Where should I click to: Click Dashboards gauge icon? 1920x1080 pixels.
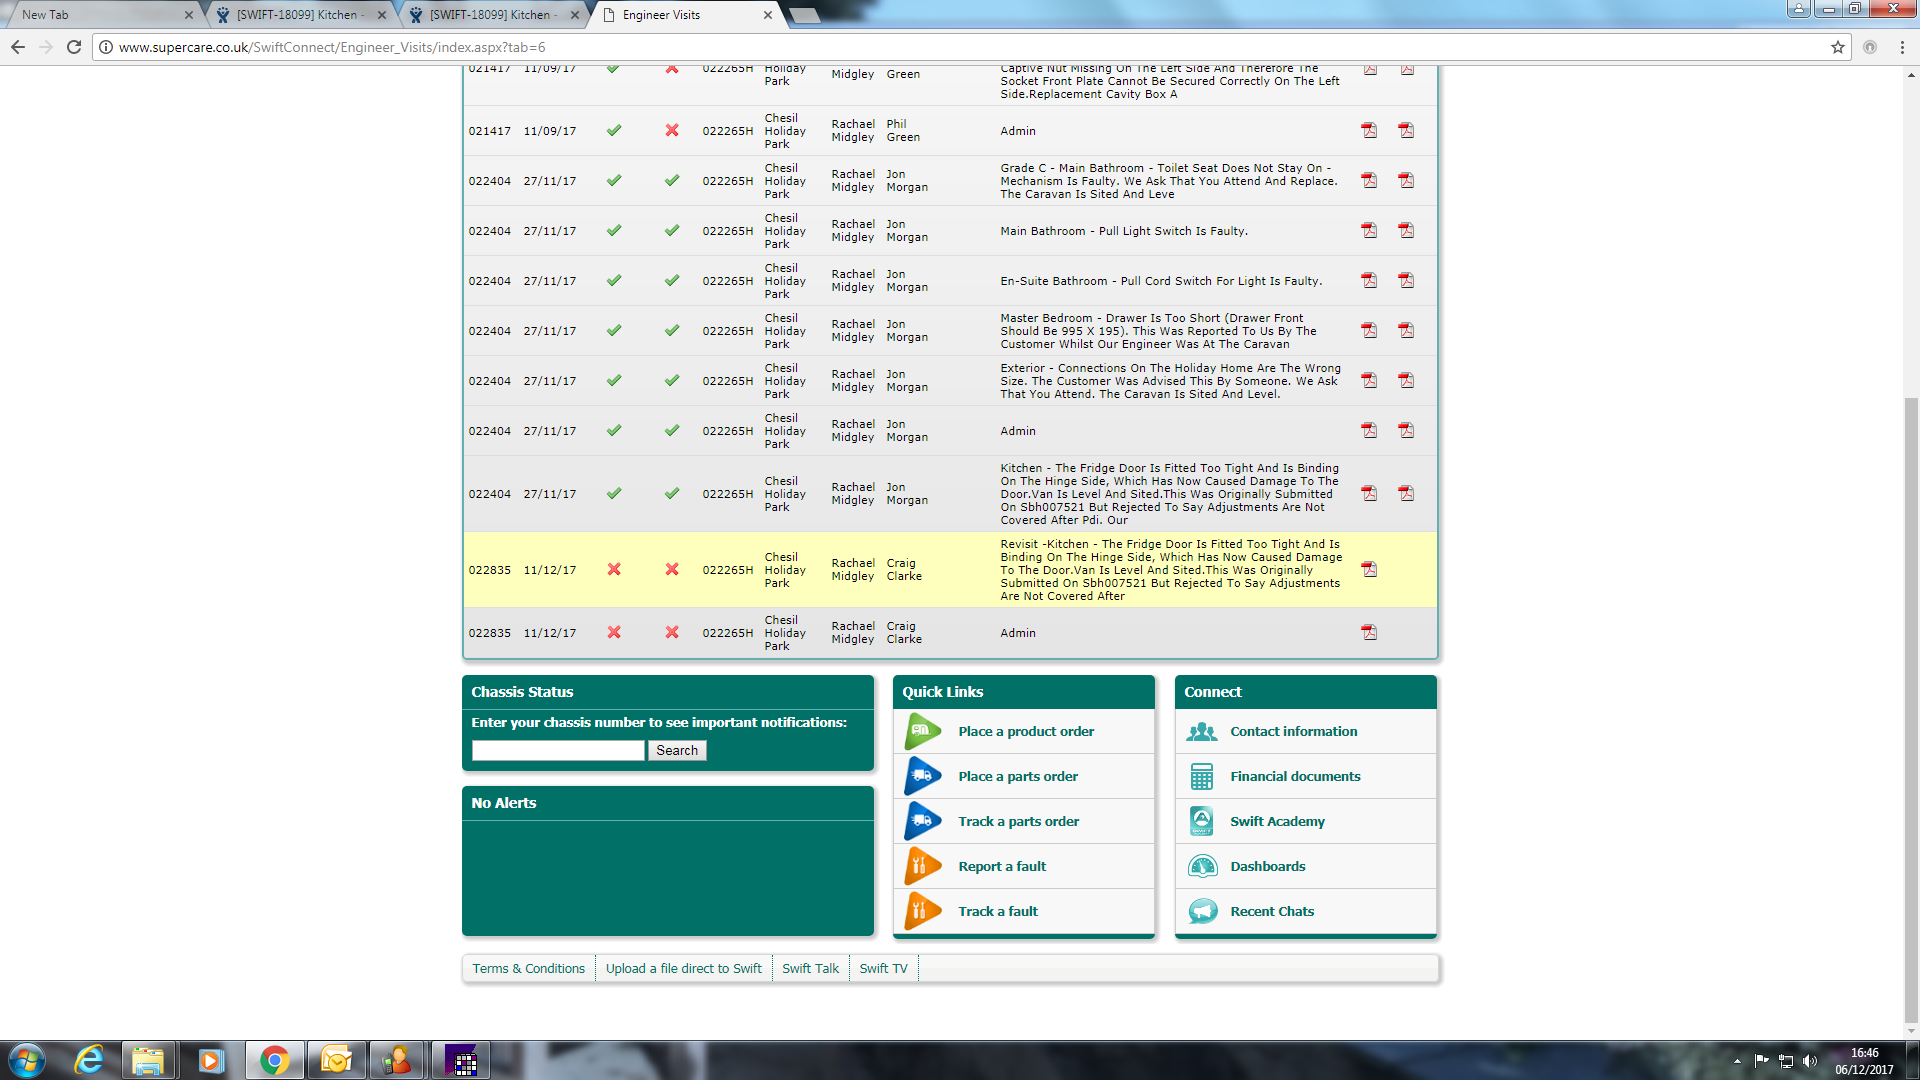point(1202,866)
